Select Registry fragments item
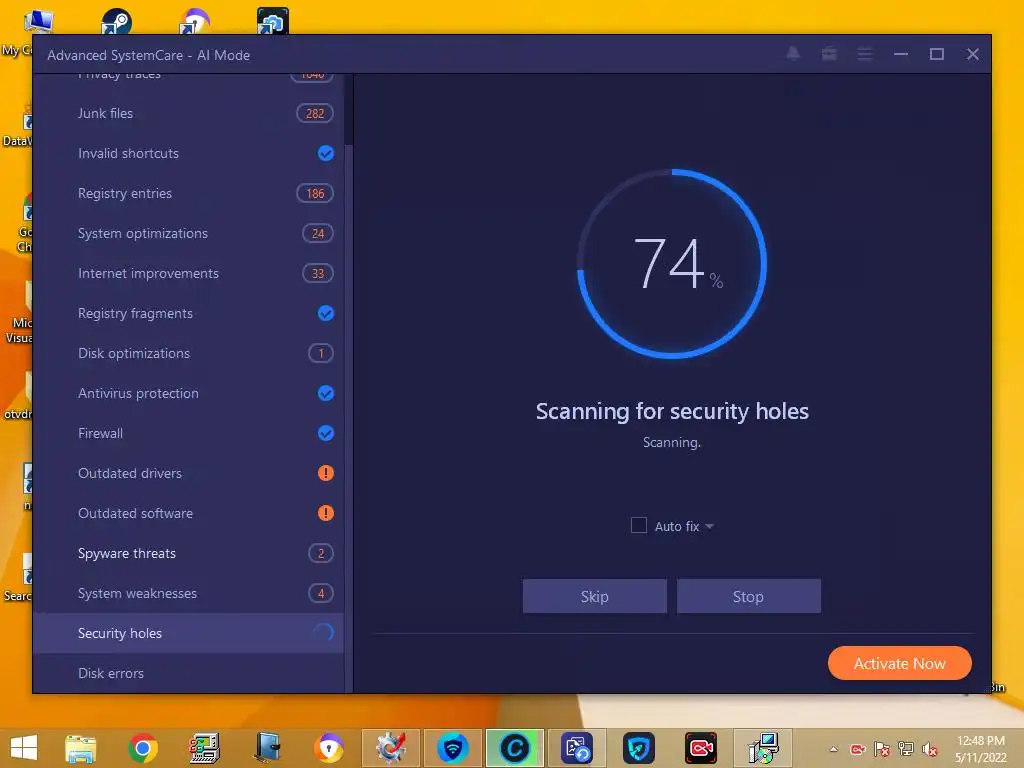This screenshot has width=1024, height=768. [x=188, y=313]
